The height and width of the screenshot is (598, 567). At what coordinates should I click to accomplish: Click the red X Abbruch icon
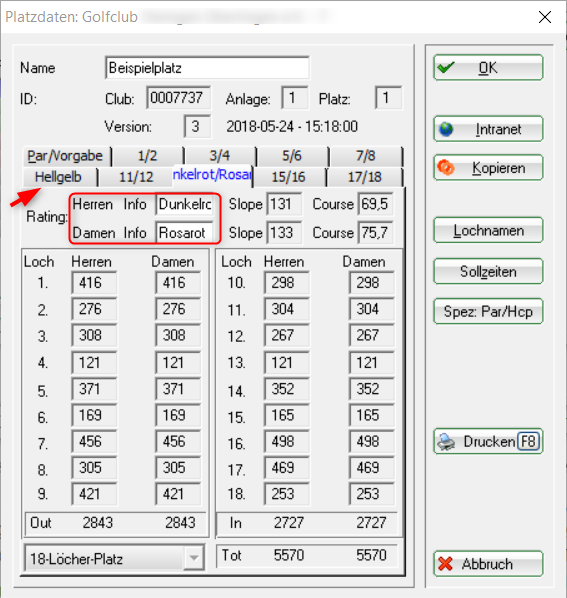(445, 564)
